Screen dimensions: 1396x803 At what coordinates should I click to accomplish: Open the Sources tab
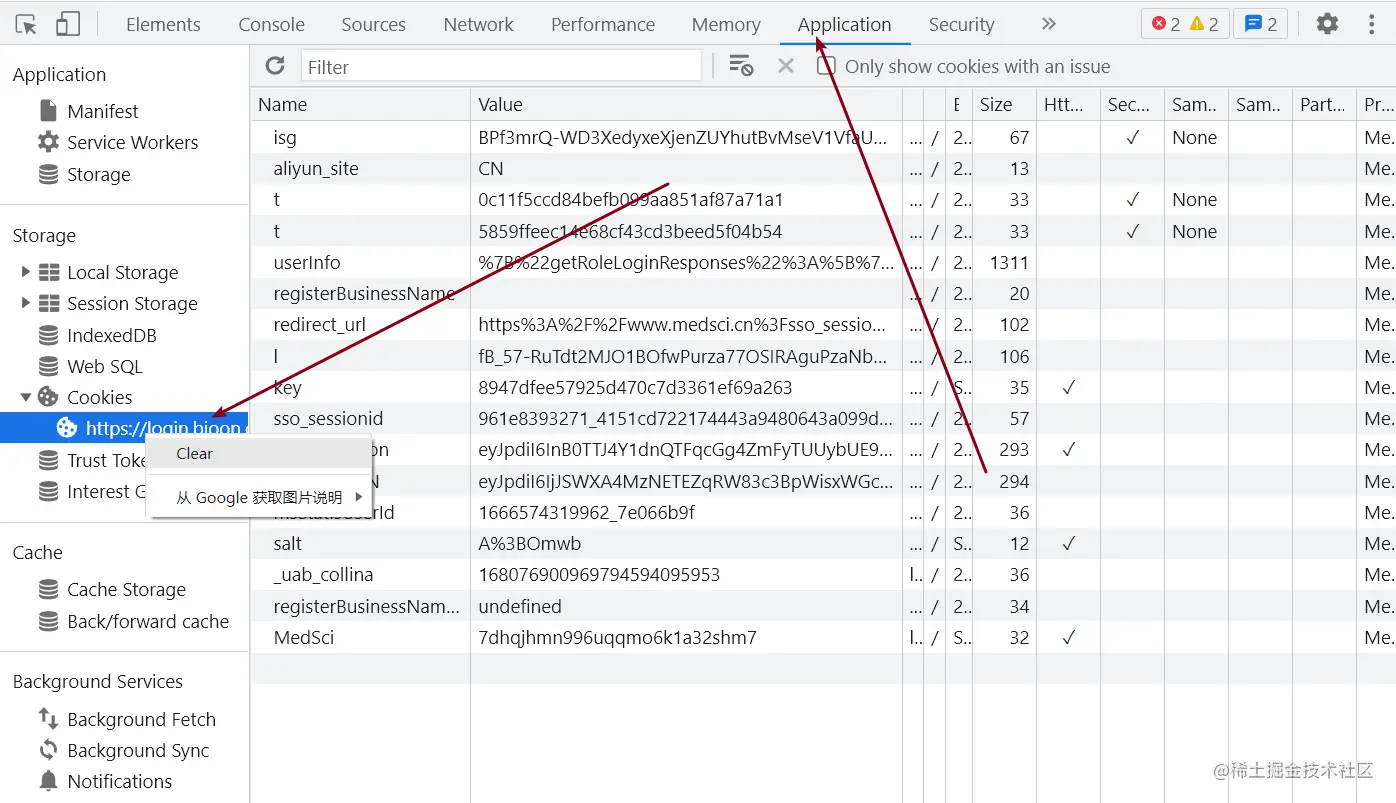pyautogui.click(x=373, y=24)
